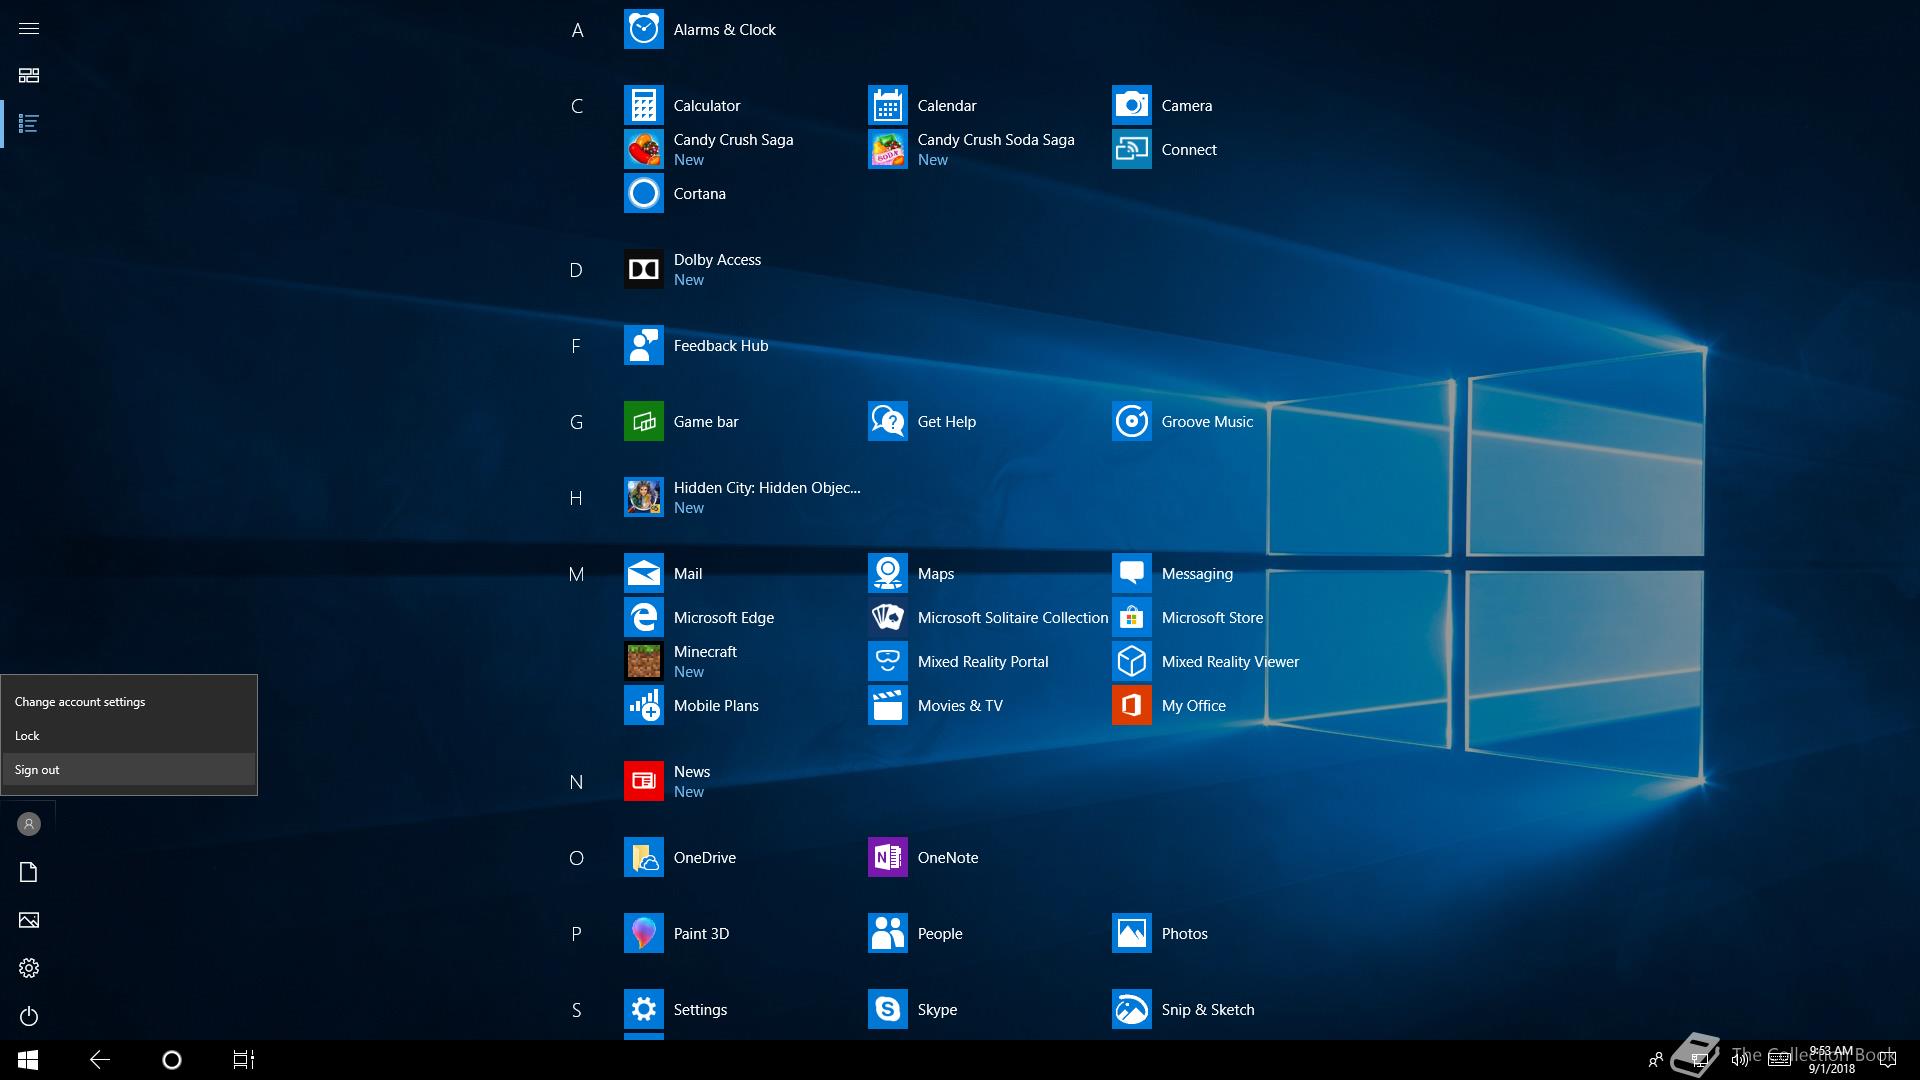Open the Alarms & Clock app icon
The image size is (1920, 1080).
point(643,30)
